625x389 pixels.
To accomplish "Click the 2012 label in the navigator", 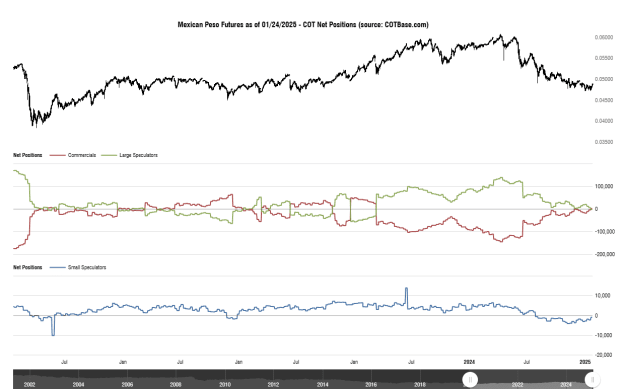I will 273,385.
